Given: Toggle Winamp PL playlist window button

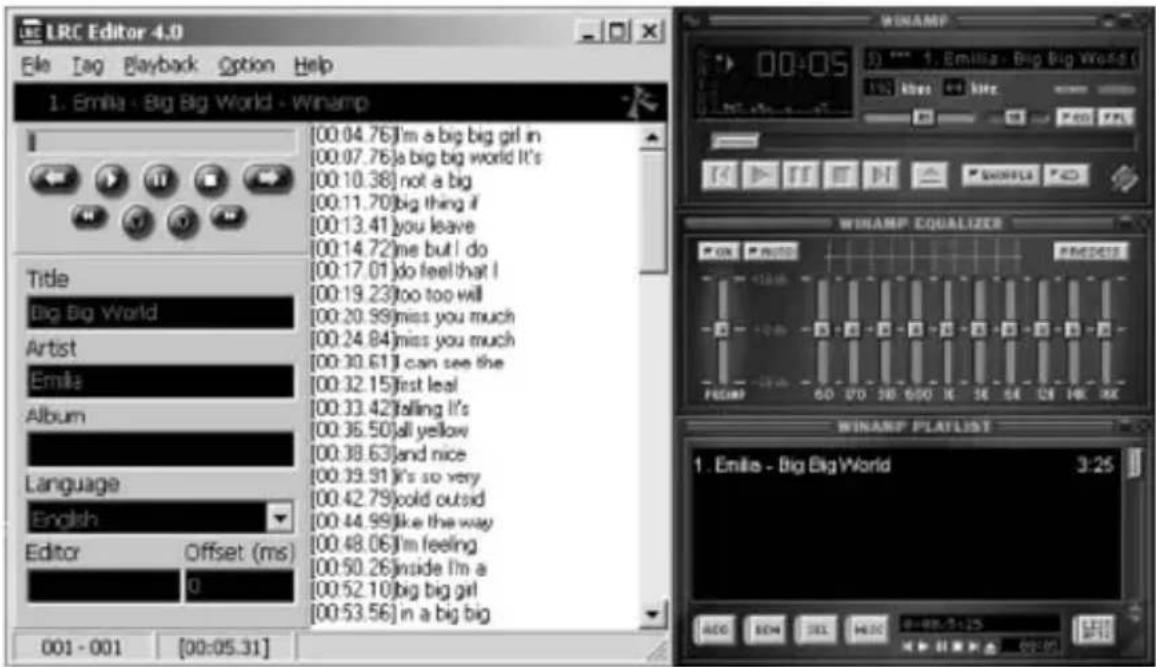Looking at the screenshot, I should click(x=1115, y=117).
